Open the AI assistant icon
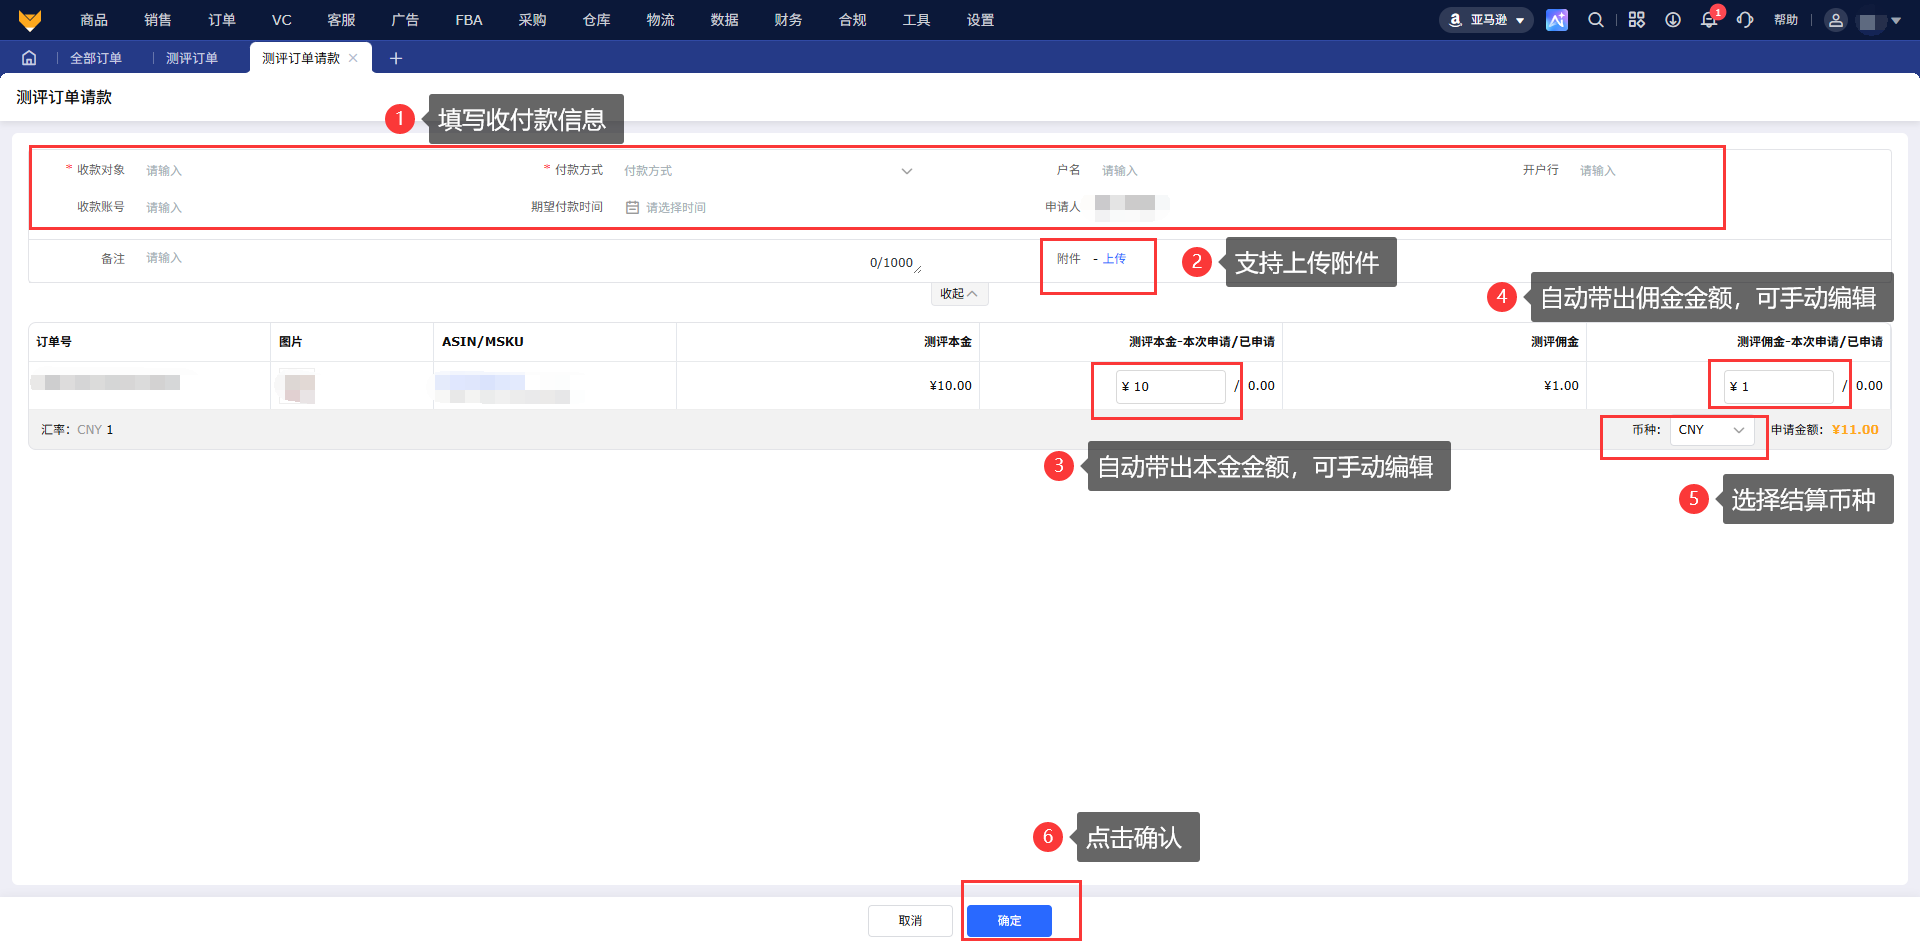The image size is (1920, 945). tap(1557, 20)
